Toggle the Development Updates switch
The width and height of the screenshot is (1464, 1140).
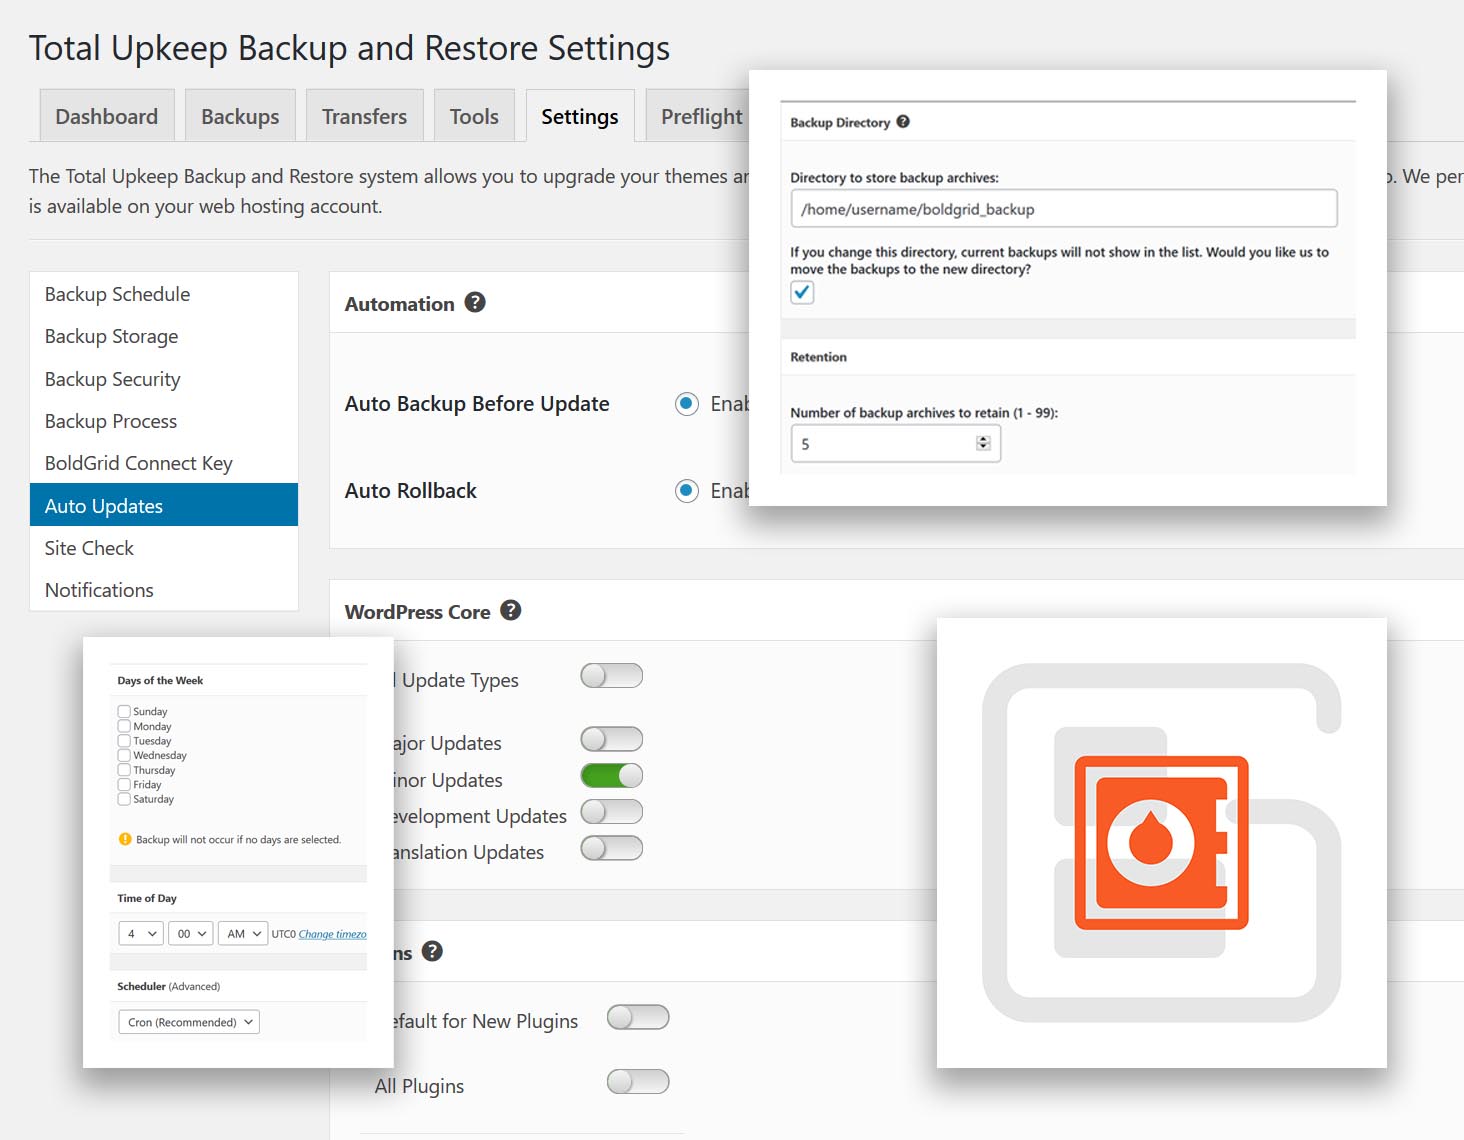click(x=612, y=811)
